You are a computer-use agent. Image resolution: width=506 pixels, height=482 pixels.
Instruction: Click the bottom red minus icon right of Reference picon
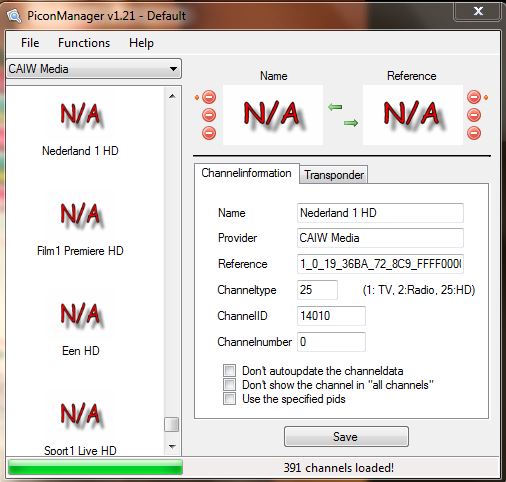[474, 133]
